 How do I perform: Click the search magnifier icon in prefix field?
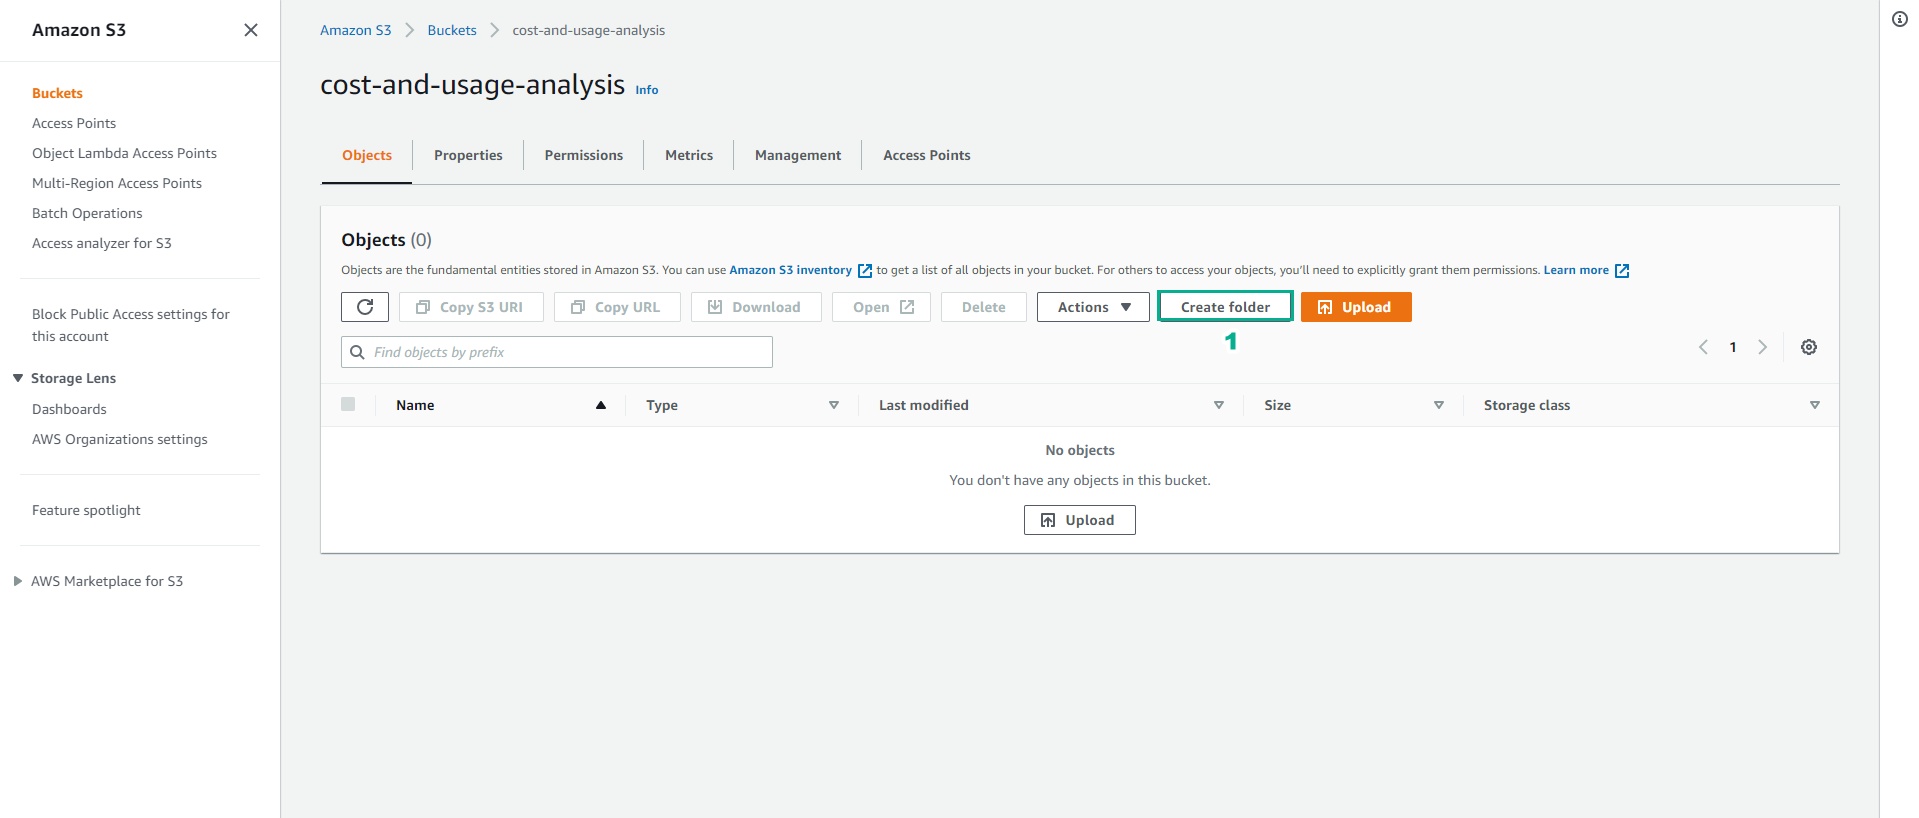(357, 352)
